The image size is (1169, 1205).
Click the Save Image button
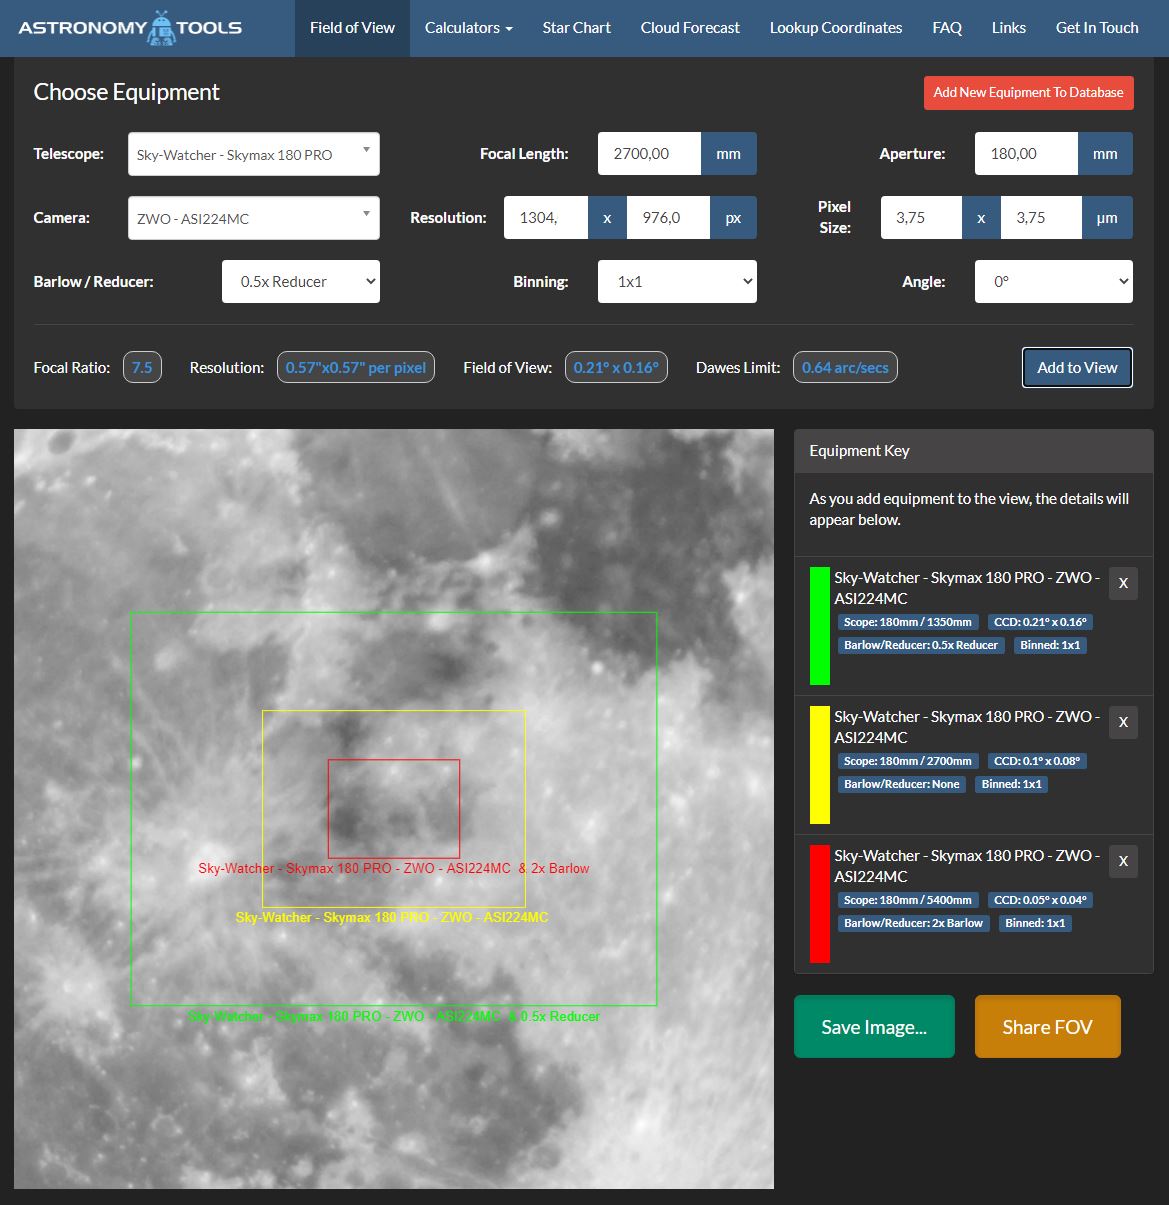pos(874,1027)
